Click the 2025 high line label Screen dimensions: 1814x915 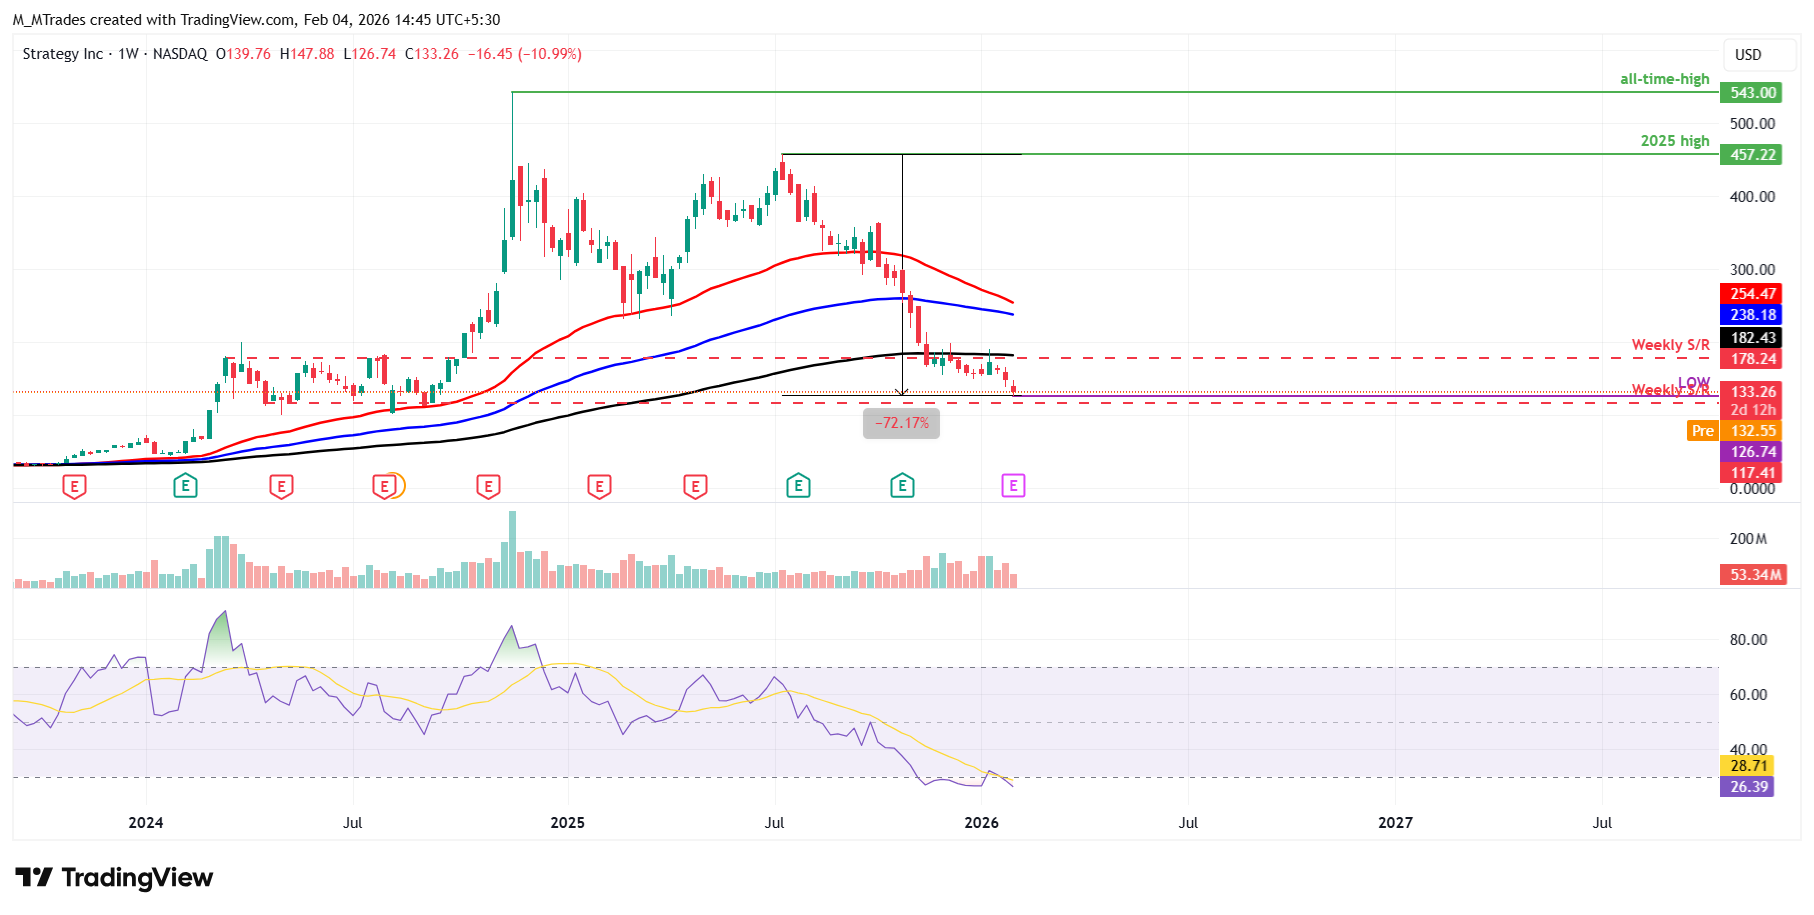click(1675, 141)
